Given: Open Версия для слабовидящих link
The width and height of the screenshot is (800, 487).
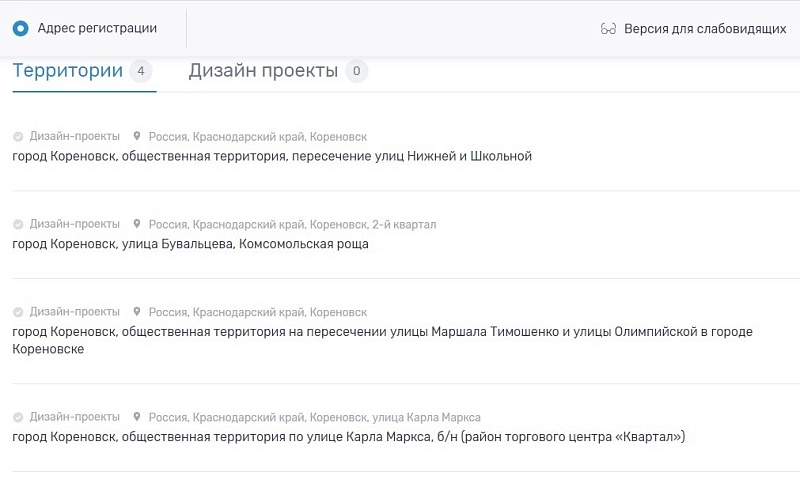Looking at the screenshot, I should point(705,29).
